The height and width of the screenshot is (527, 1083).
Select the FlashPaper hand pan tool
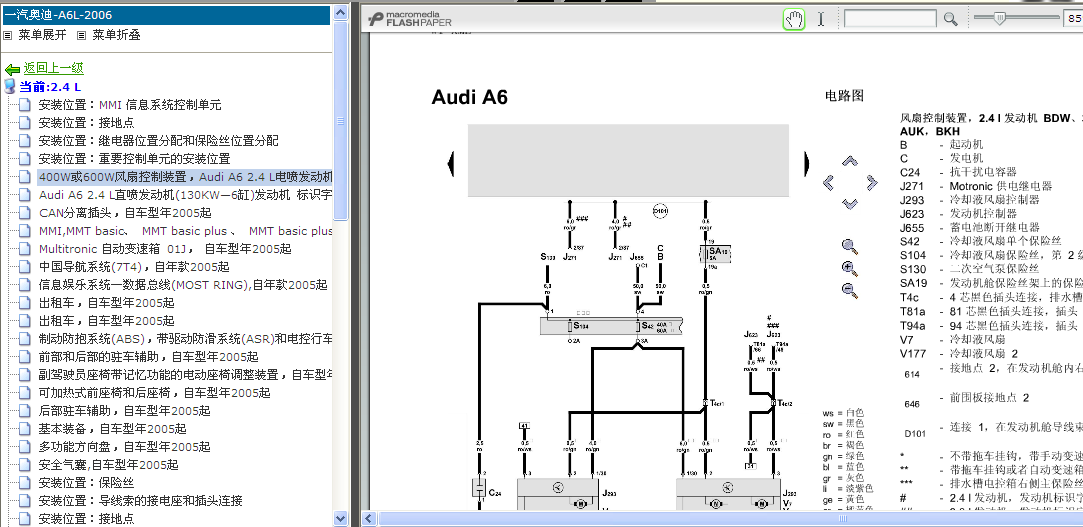point(794,19)
